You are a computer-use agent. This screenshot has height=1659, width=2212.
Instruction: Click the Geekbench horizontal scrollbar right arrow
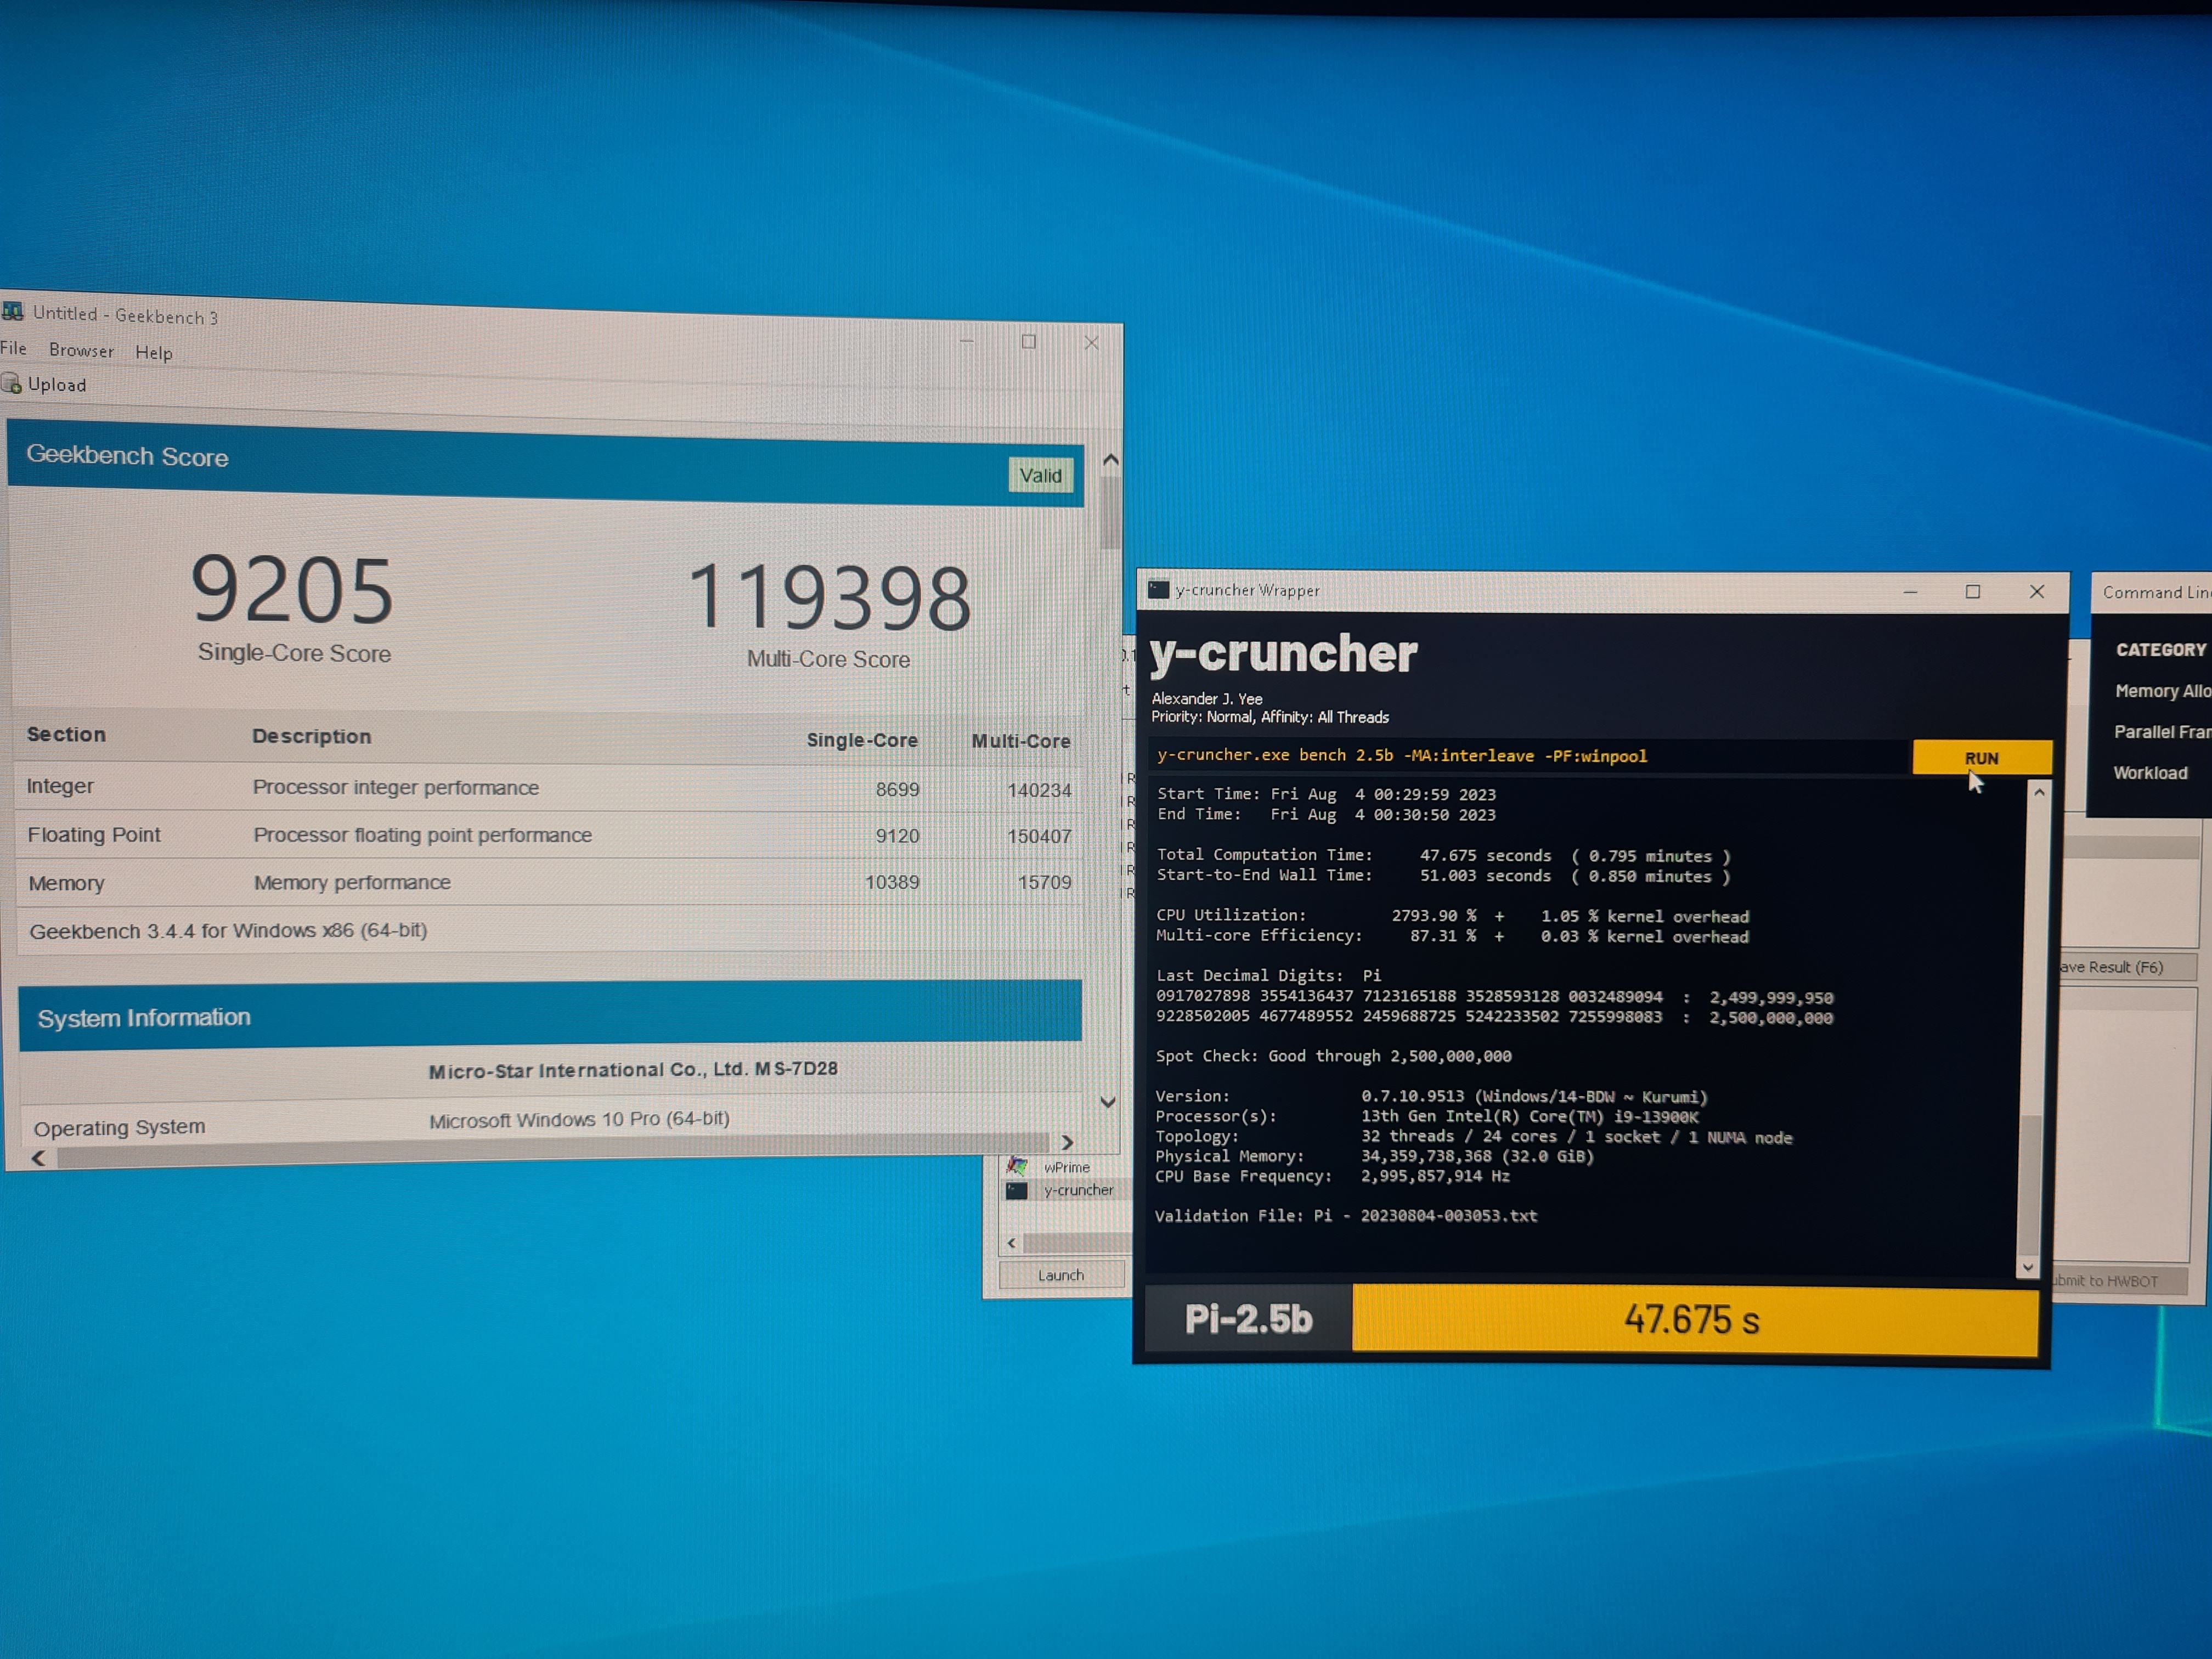click(x=1067, y=1142)
